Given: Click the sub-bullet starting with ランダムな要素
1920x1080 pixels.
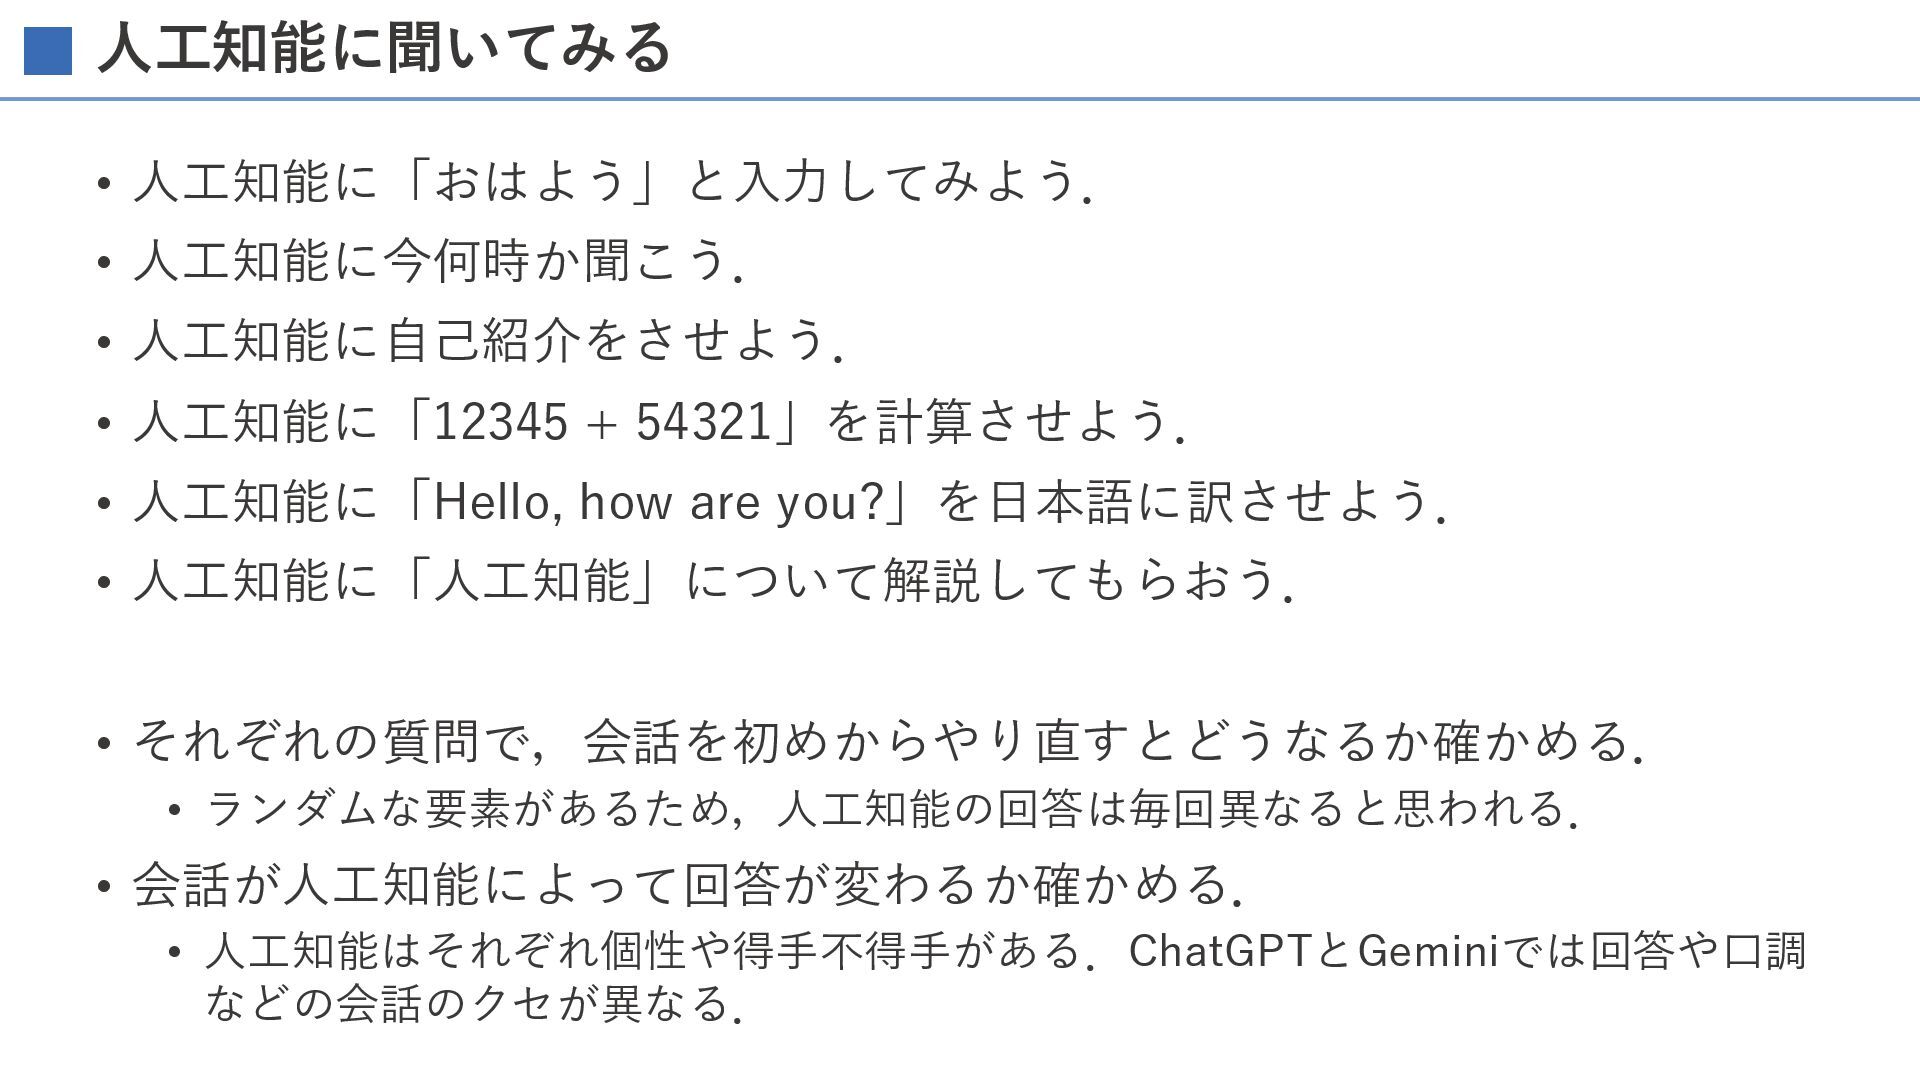Looking at the screenshot, I should (890, 808).
